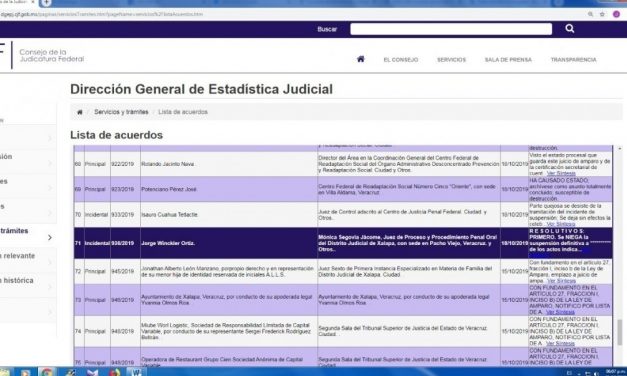Expand the histórica sidebar item chevron
The height and width of the screenshot is (376, 627).
[50, 287]
